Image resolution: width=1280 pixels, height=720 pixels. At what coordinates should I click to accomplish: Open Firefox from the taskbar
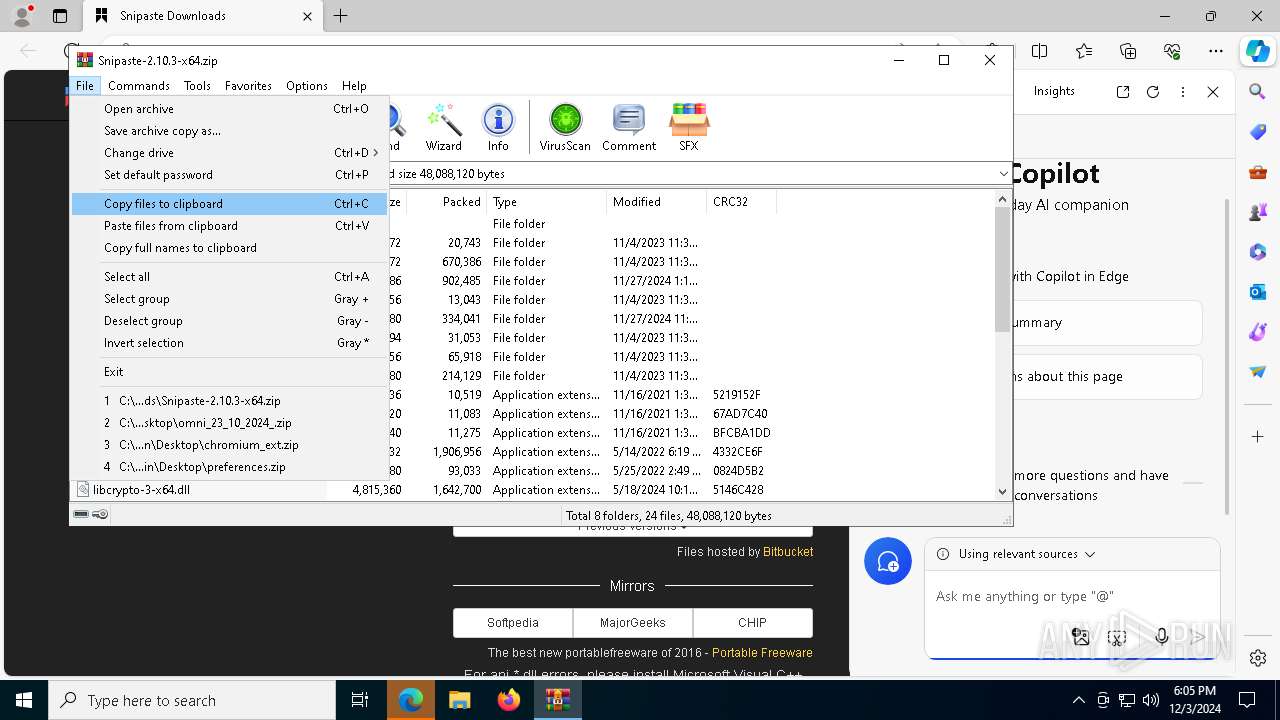(508, 700)
